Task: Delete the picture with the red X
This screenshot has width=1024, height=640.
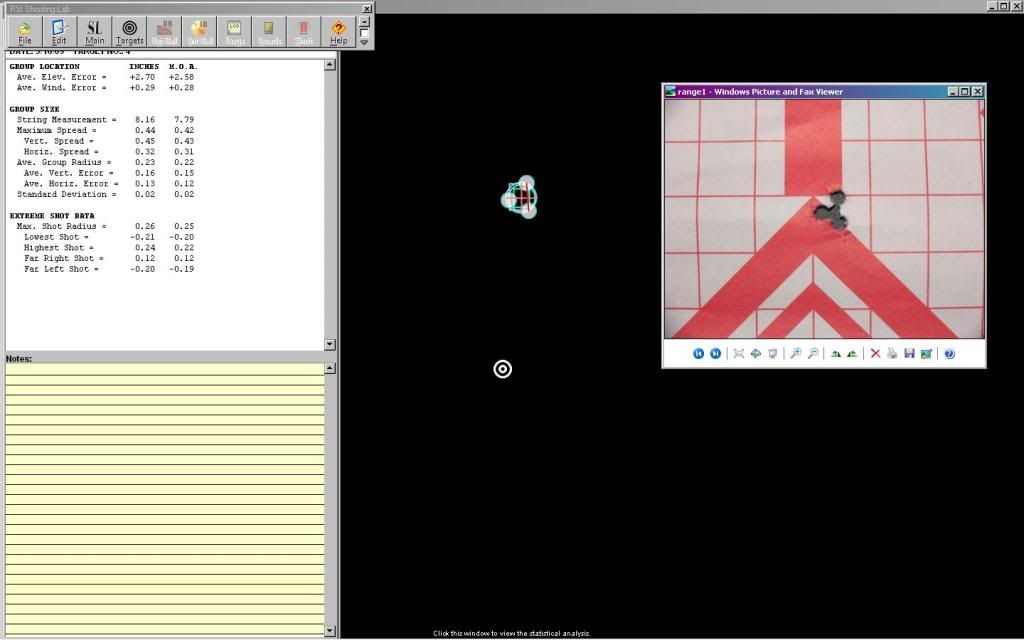Action: coord(875,354)
